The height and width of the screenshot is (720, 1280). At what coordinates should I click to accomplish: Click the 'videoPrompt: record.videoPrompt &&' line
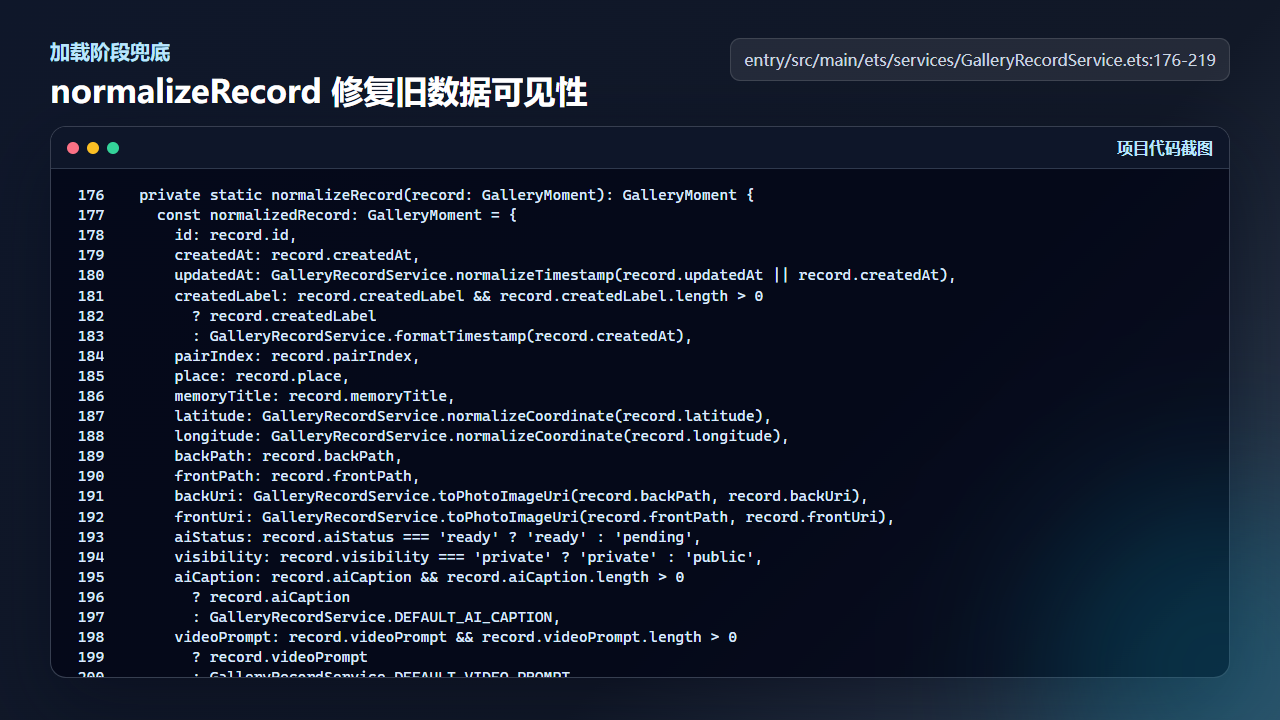[x=456, y=637]
